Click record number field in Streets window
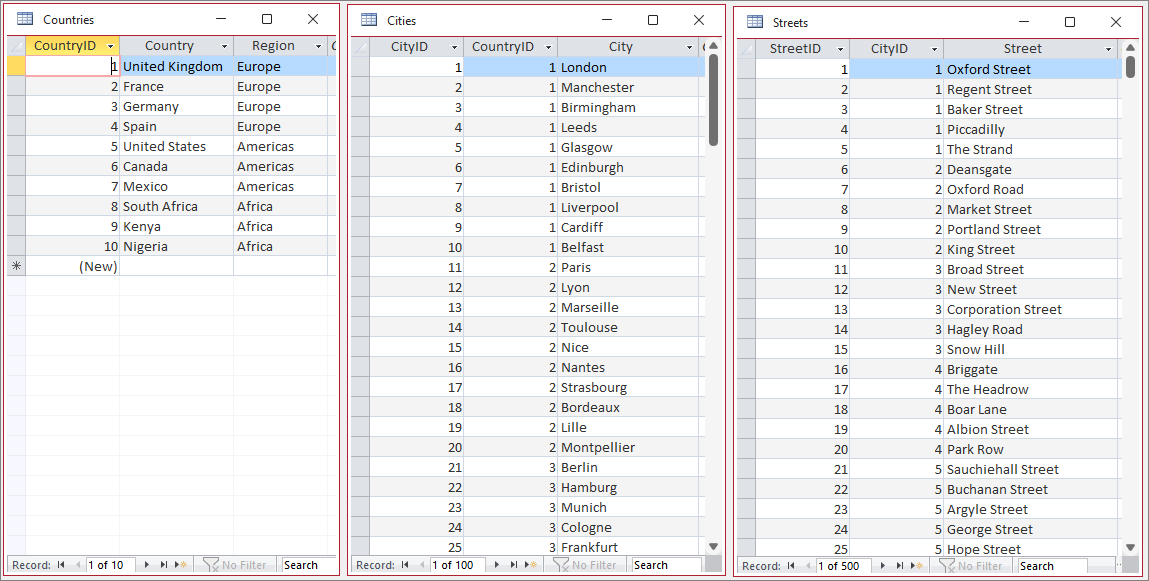The width and height of the screenshot is (1149, 581). (x=843, y=566)
